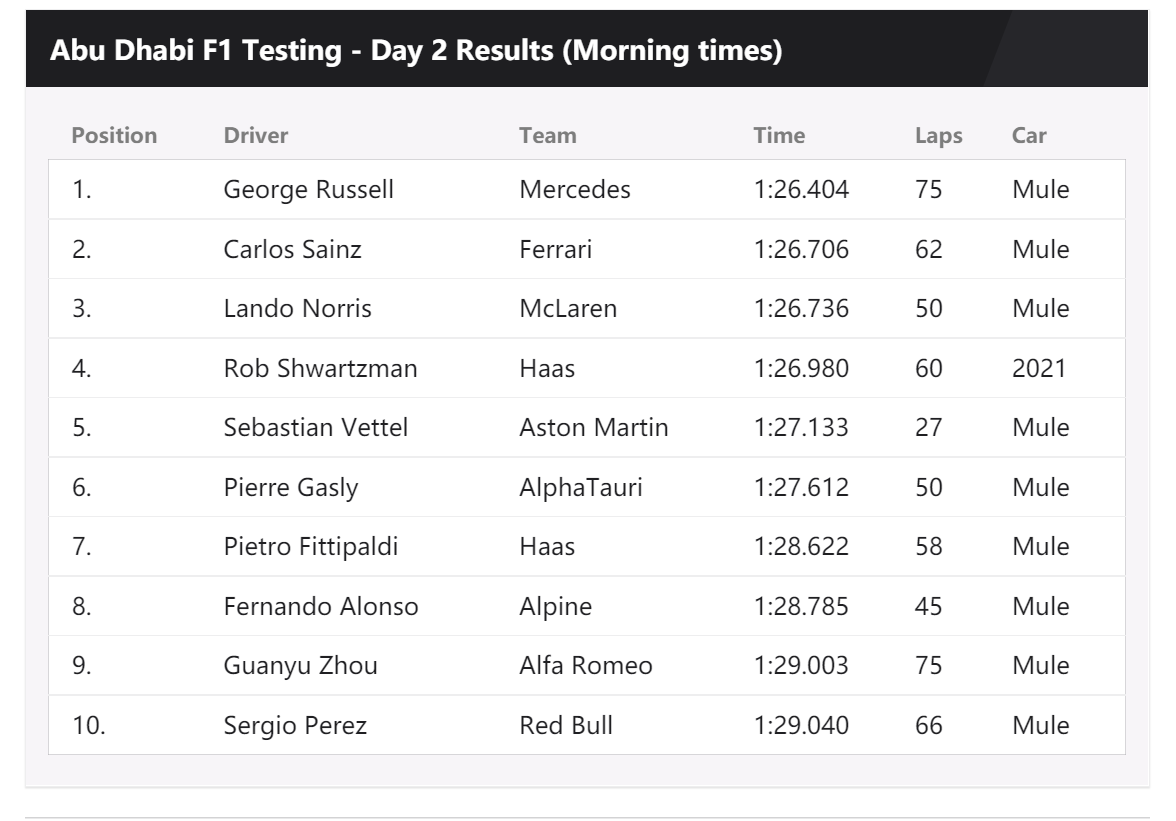Click Lando Norris in the table
Screen dimensions: 1176x821
point(297,309)
